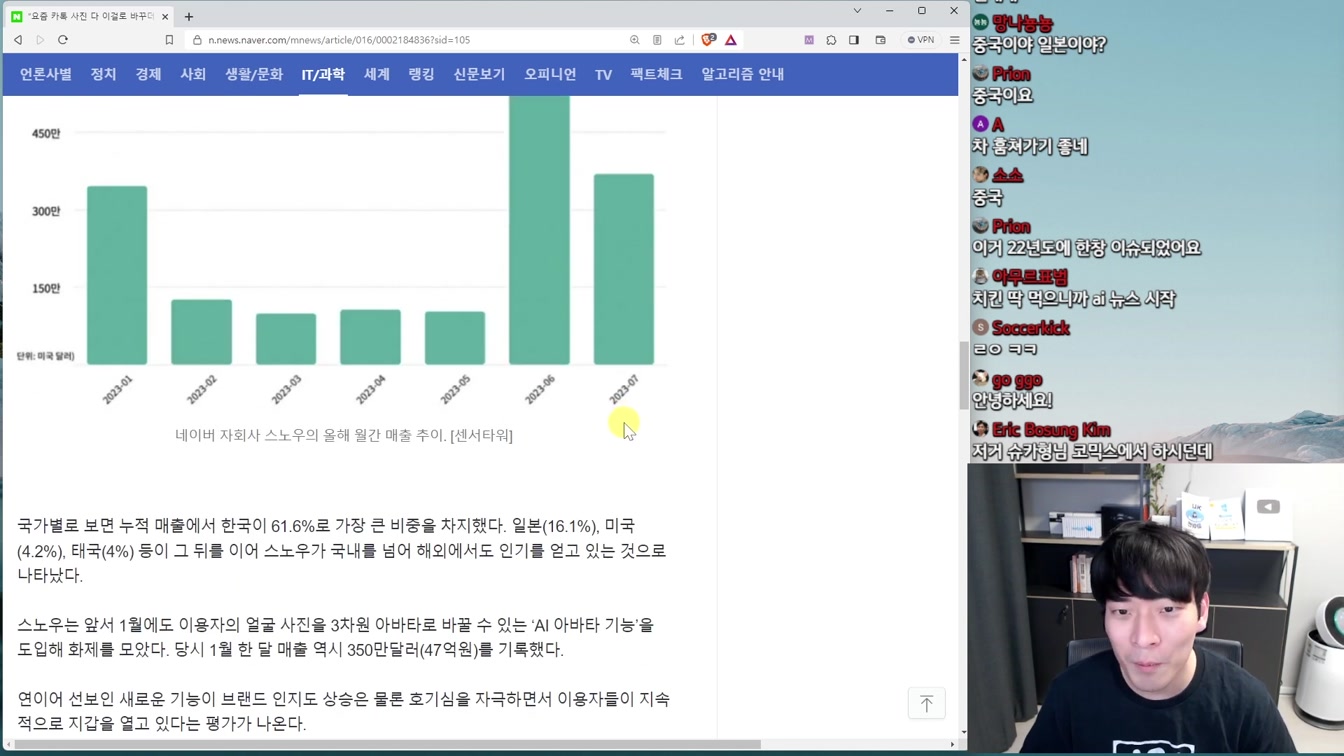Image resolution: width=1344 pixels, height=756 pixels.
Task: Bookmark this page with the bookmark icon
Action: point(169,40)
